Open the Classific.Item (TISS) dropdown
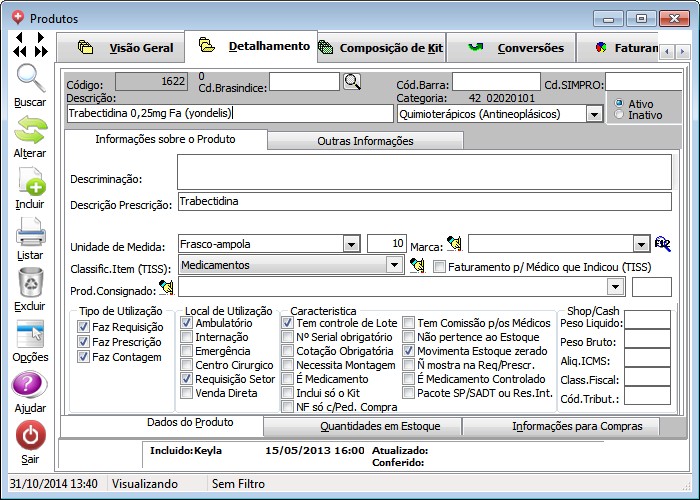Screen dimensions: 700x500 click(397, 266)
